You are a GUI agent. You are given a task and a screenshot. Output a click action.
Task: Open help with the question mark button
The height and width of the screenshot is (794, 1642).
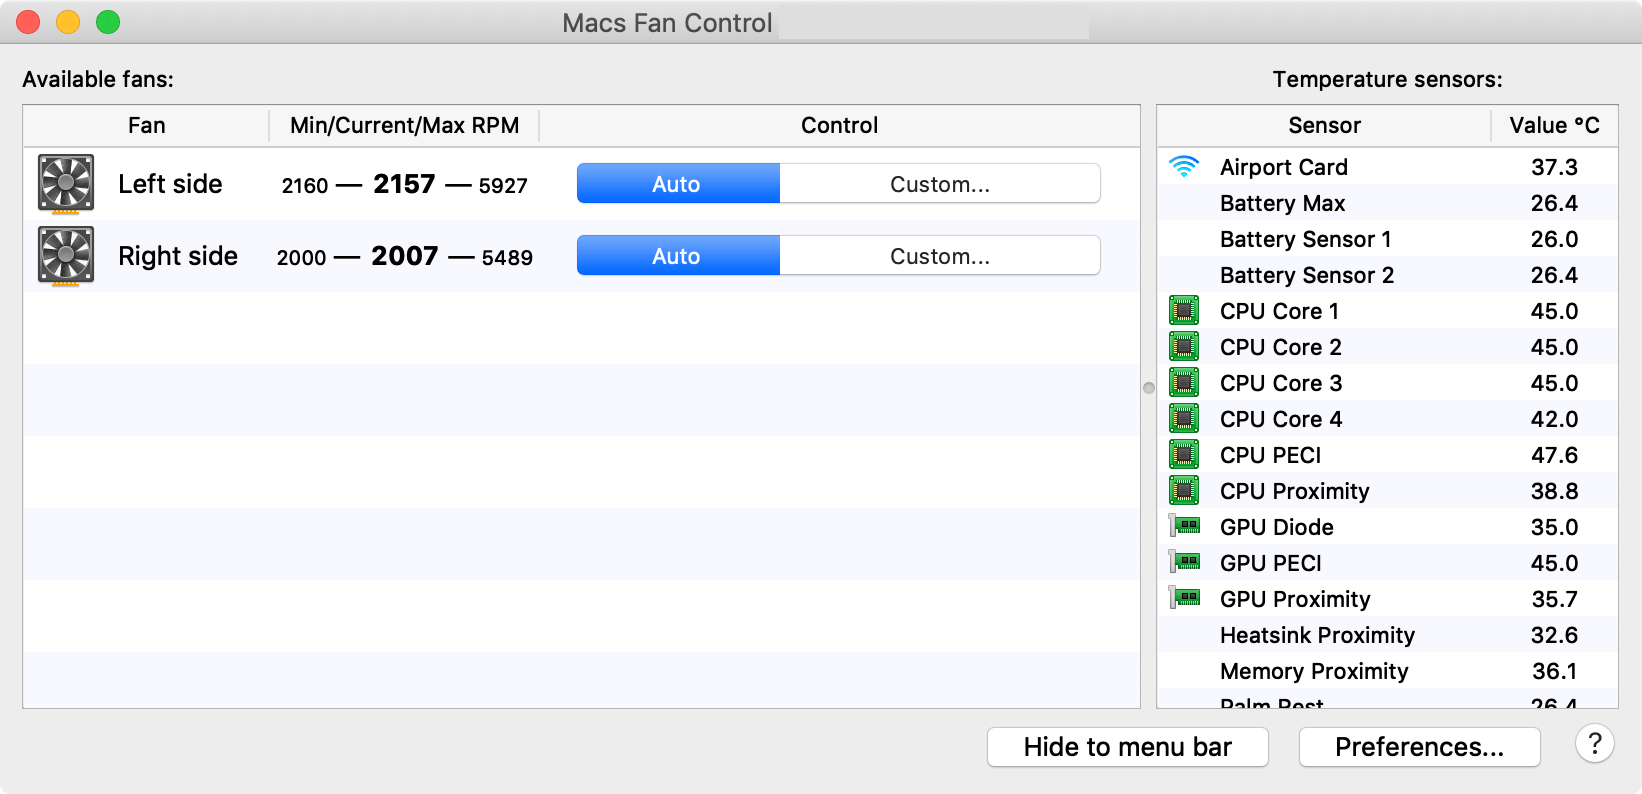click(x=1595, y=744)
